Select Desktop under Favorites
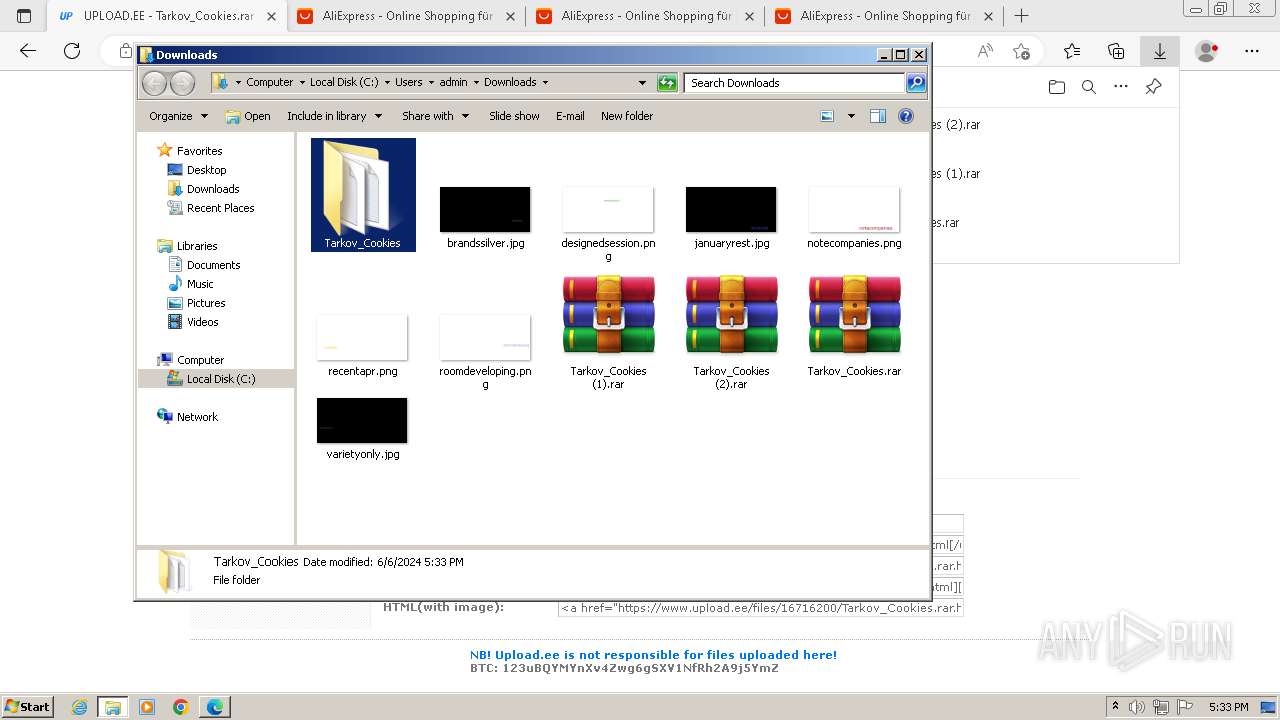 tap(206, 170)
